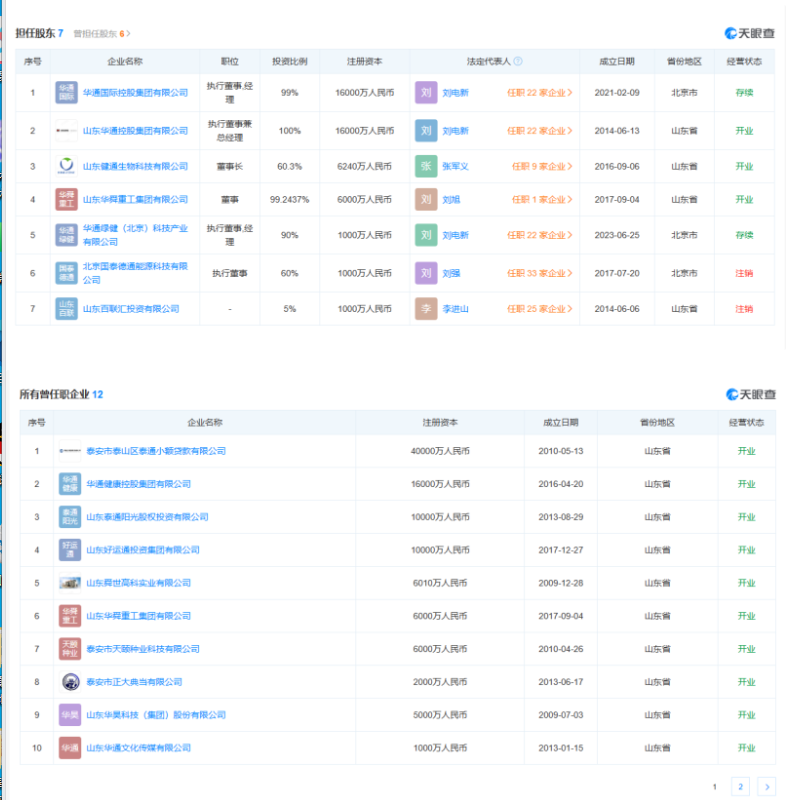The image size is (804, 800).
Task: Click the 李进山 avatar icon
Action: click(x=426, y=309)
